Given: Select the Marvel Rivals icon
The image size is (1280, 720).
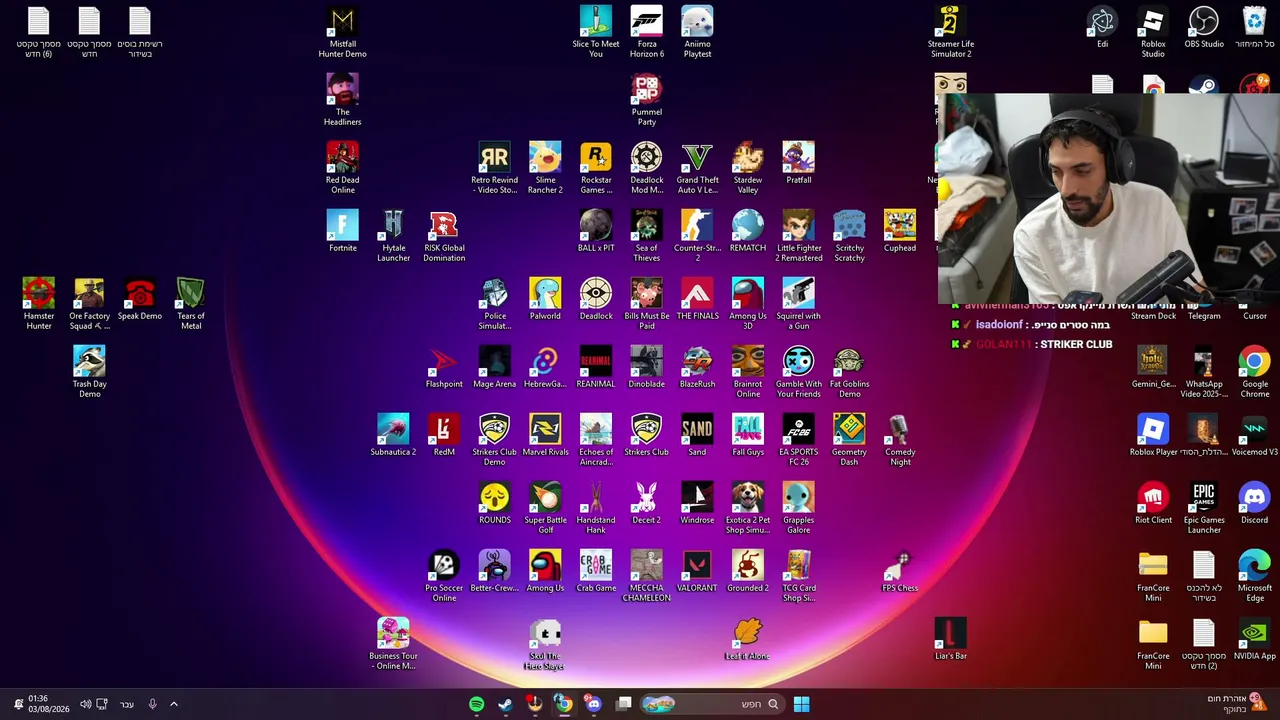Looking at the screenshot, I should click(545, 435).
